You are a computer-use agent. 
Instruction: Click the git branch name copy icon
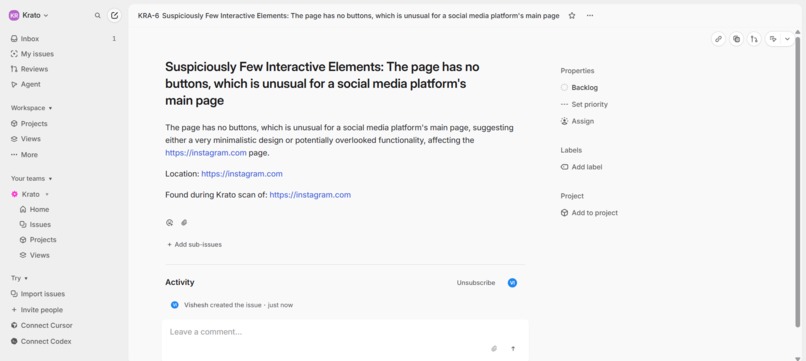pyautogui.click(x=754, y=39)
